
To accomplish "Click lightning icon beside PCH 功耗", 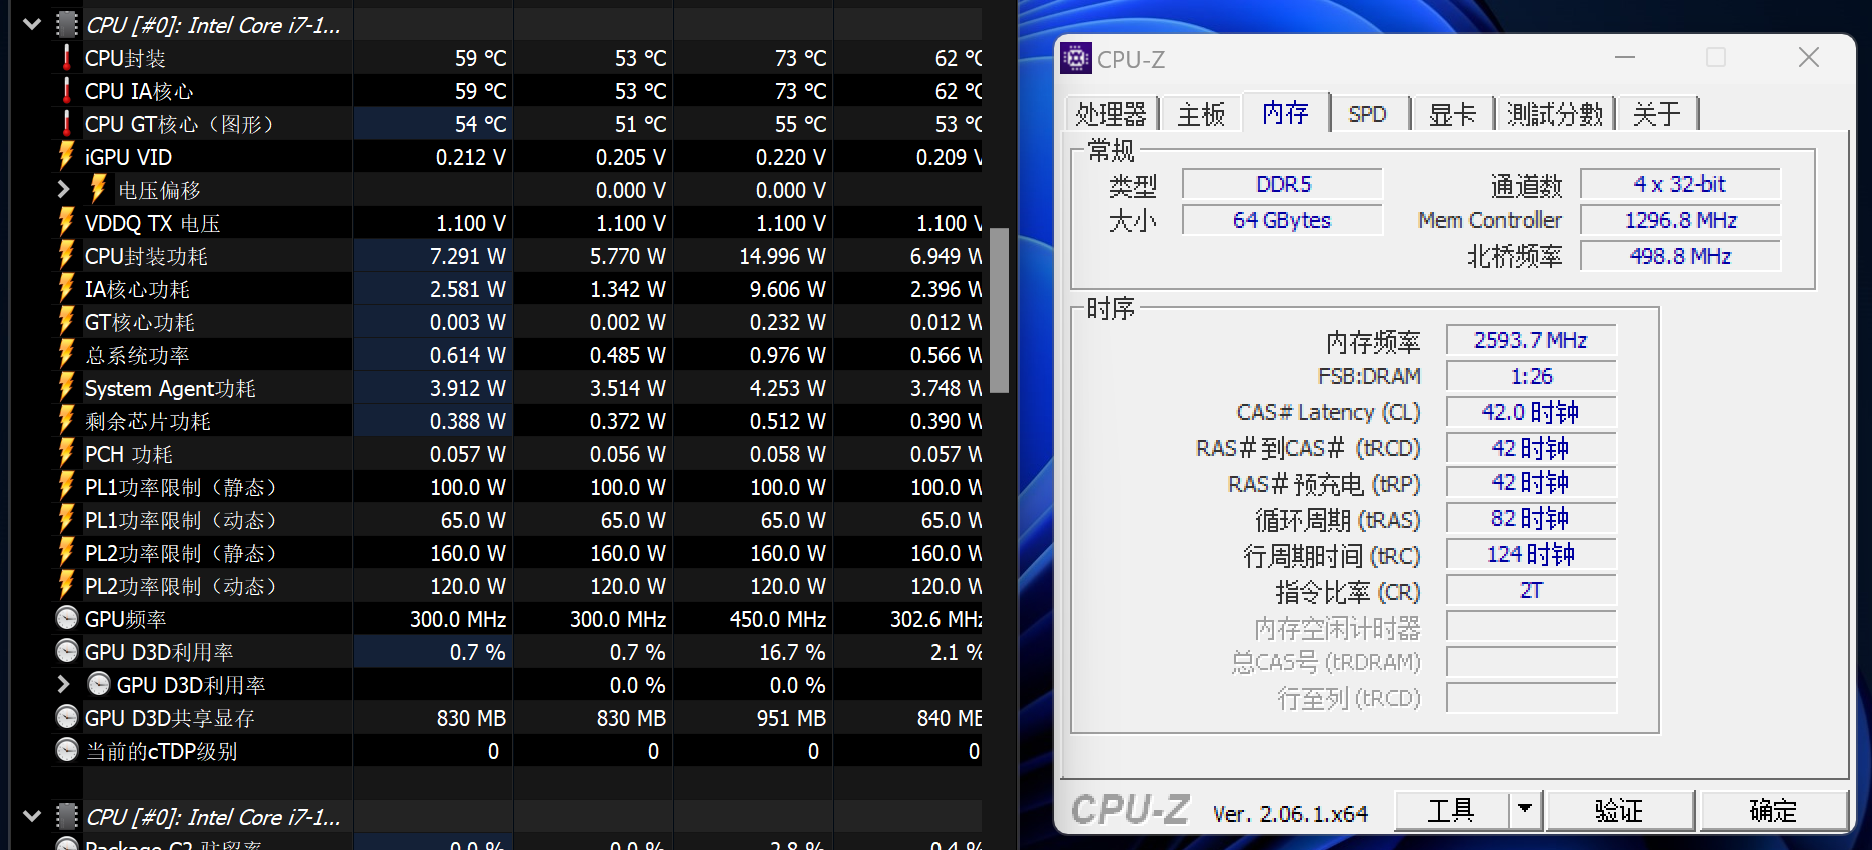I will tap(67, 454).
